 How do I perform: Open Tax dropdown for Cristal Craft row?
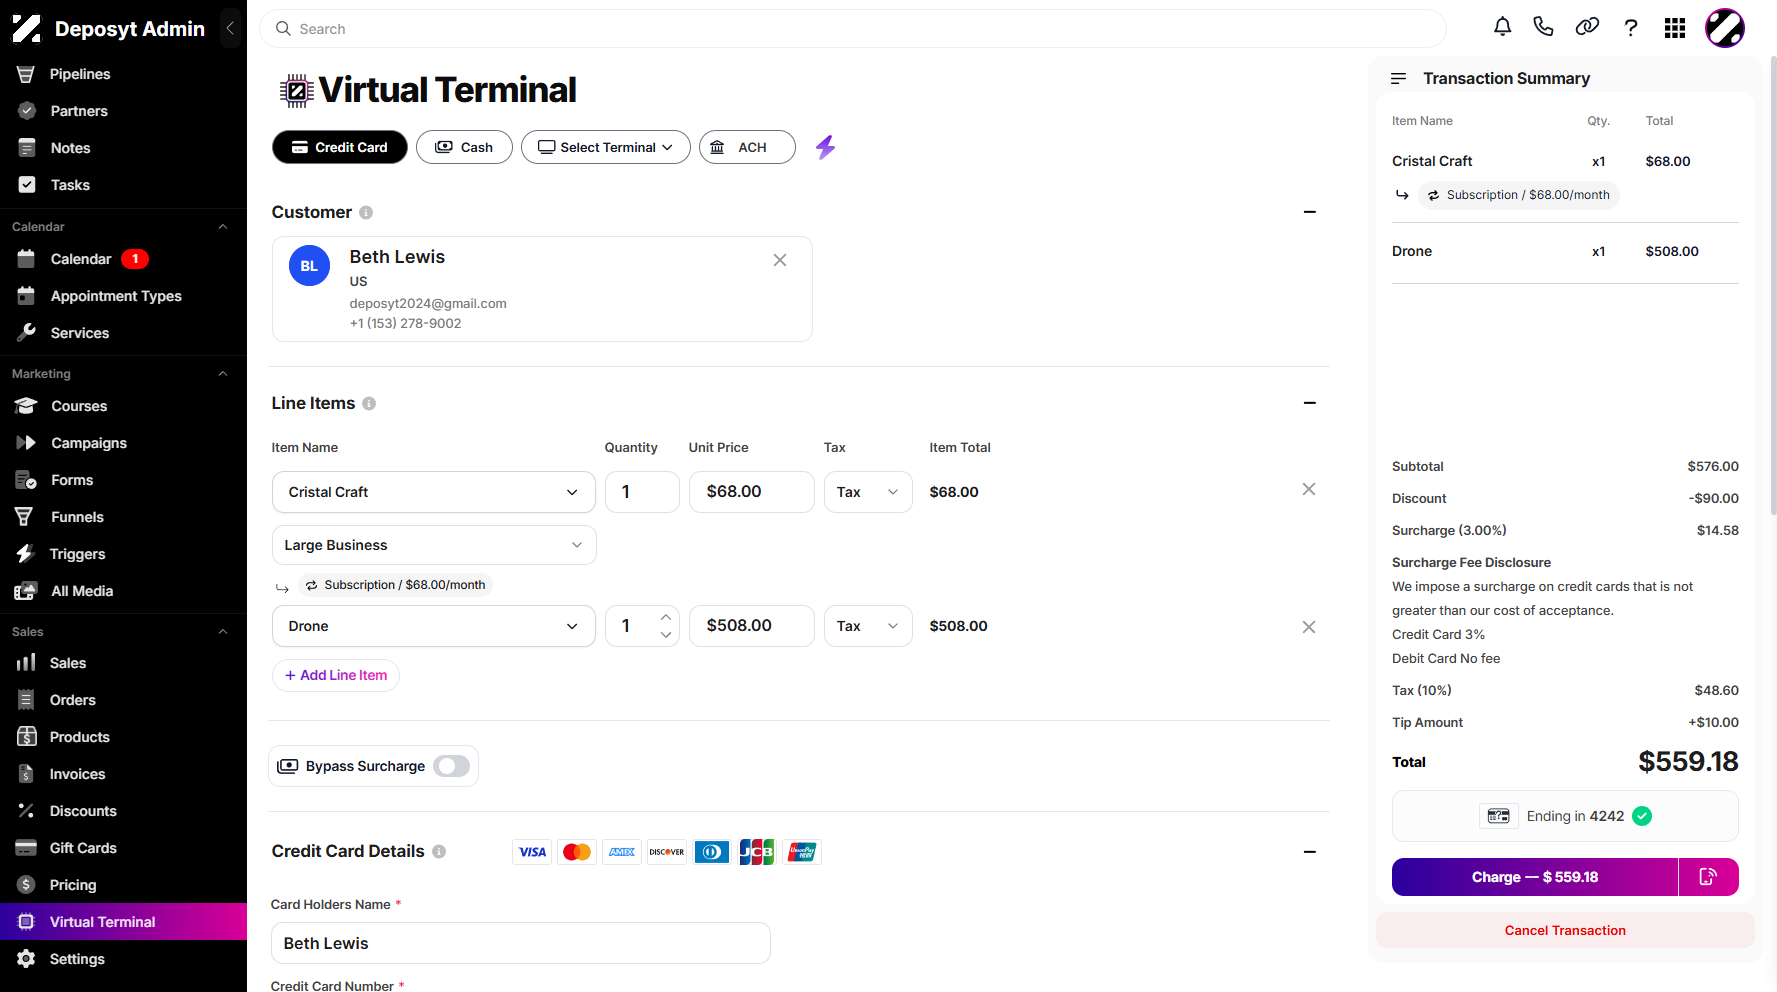868,492
